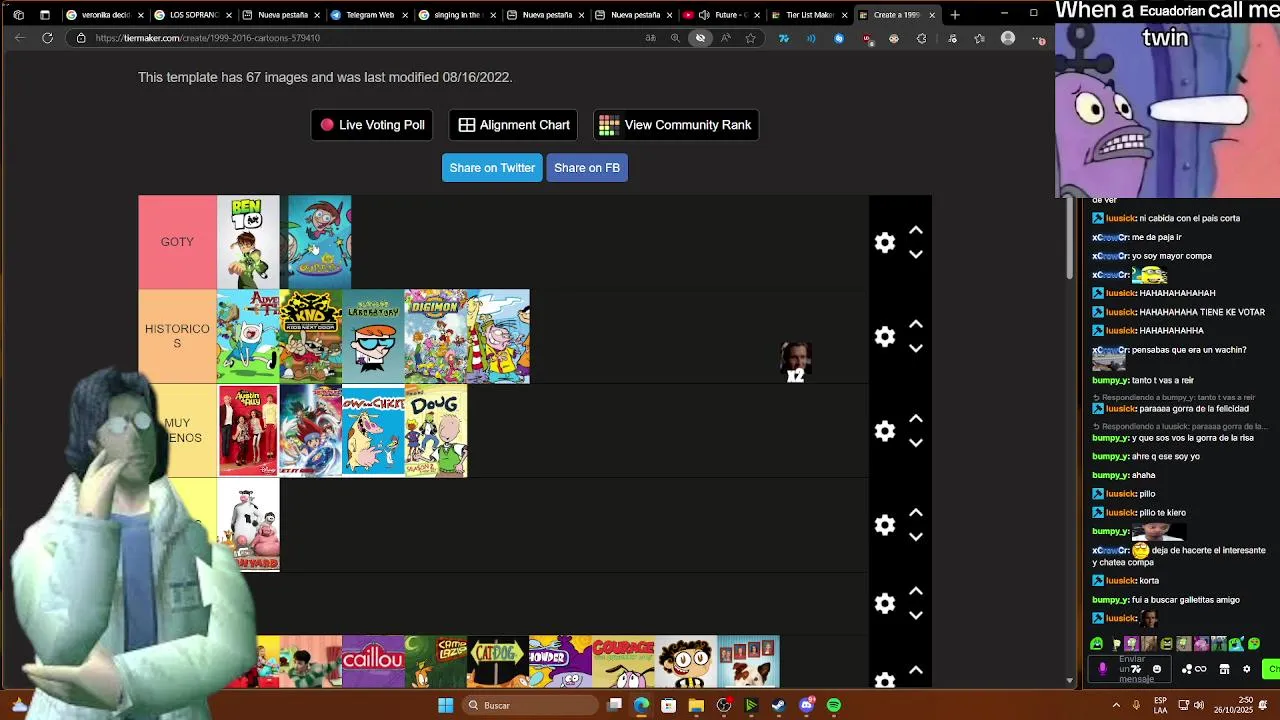Reload the page
This screenshot has width=1280, height=720.
point(47,38)
